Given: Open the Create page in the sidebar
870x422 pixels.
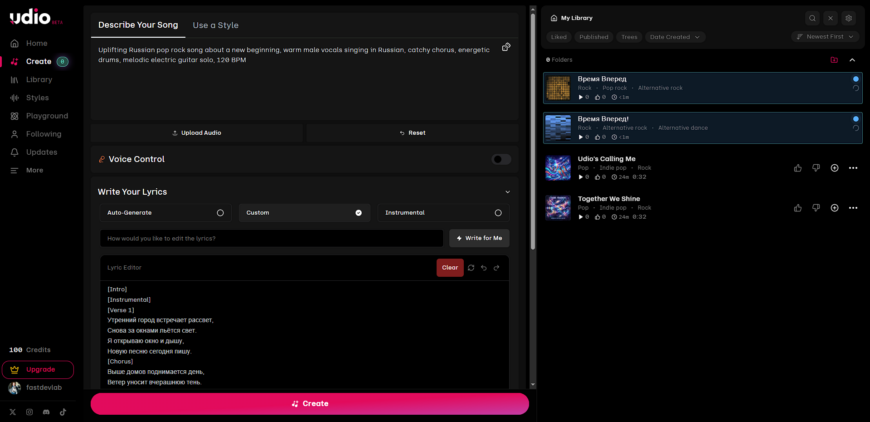Looking at the screenshot, I should pos(39,62).
